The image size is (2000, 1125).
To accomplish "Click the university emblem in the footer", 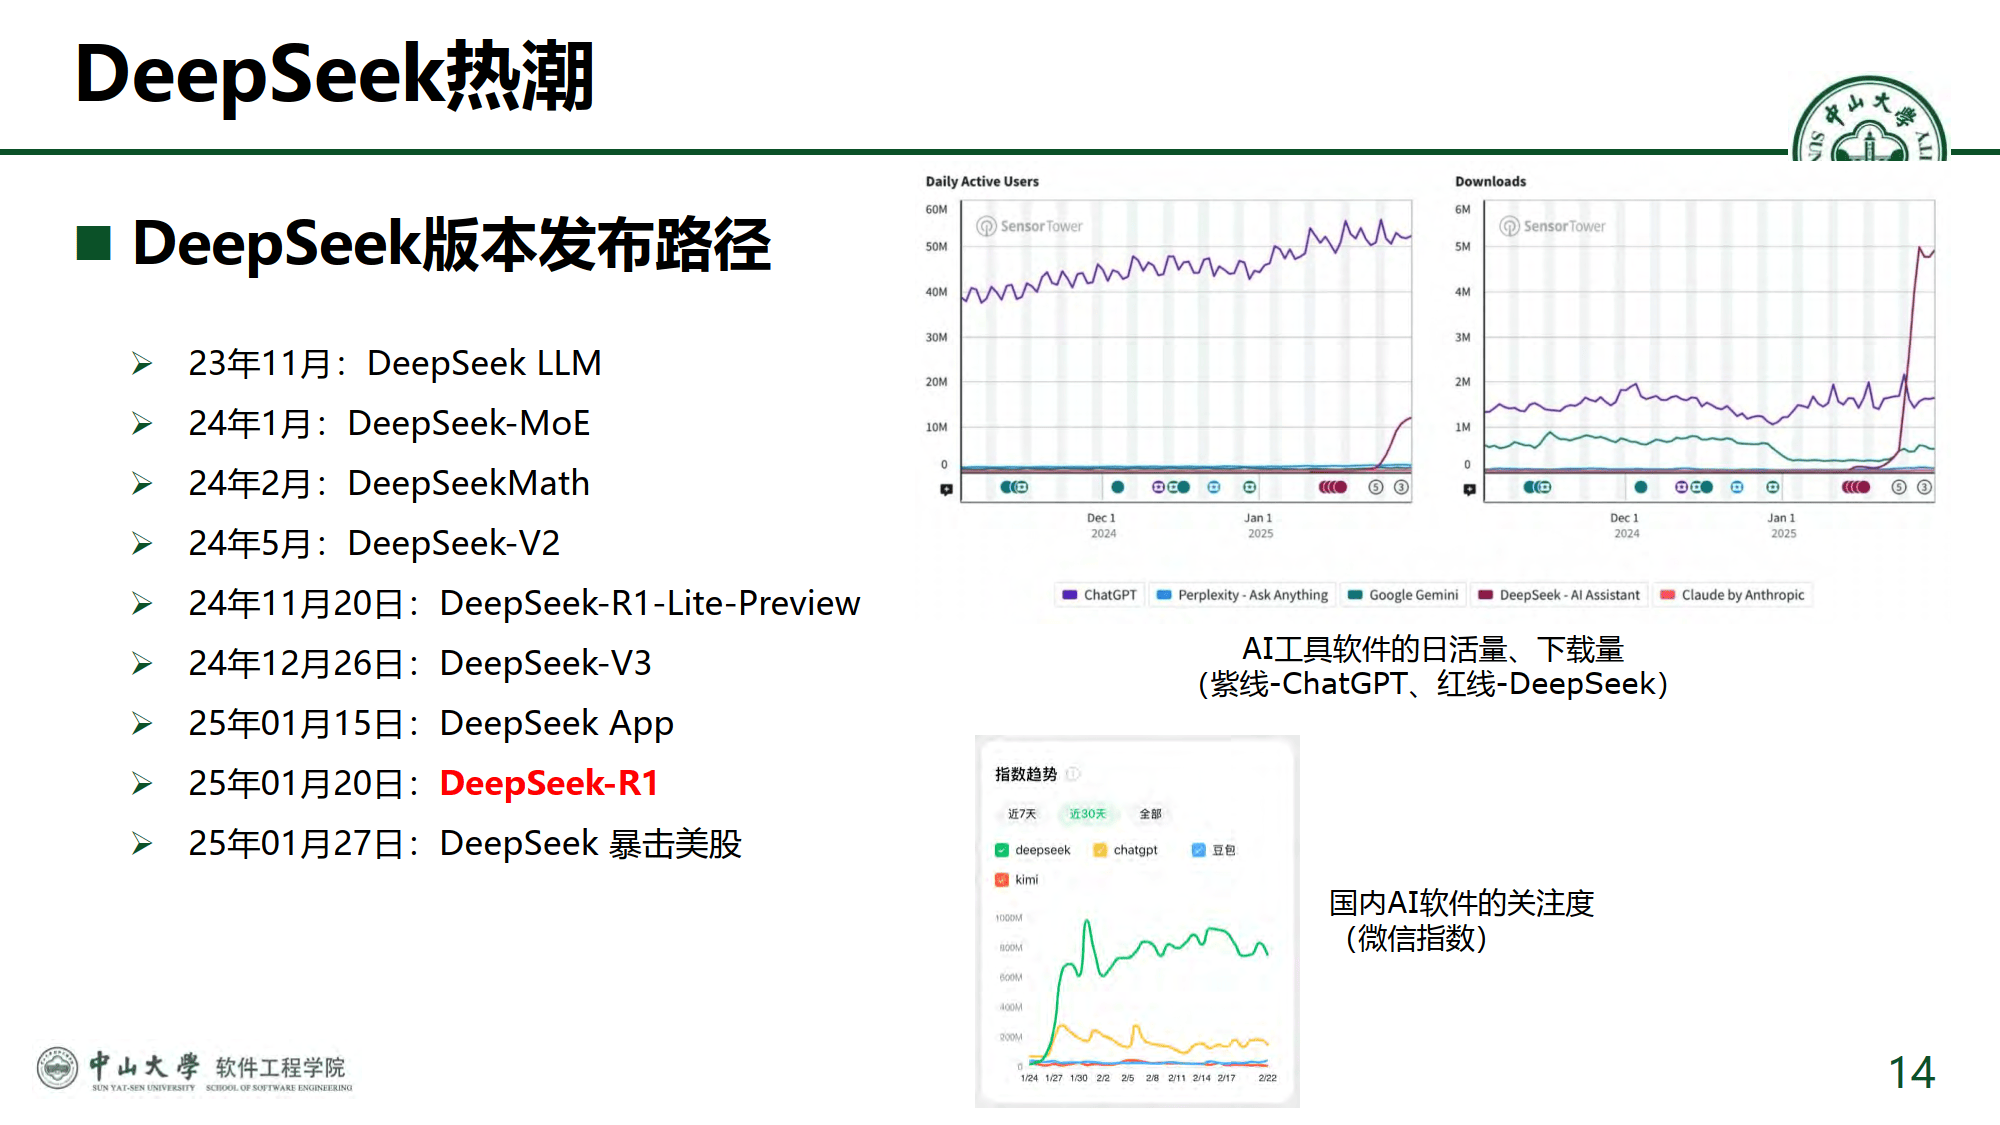I will (57, 1068).
